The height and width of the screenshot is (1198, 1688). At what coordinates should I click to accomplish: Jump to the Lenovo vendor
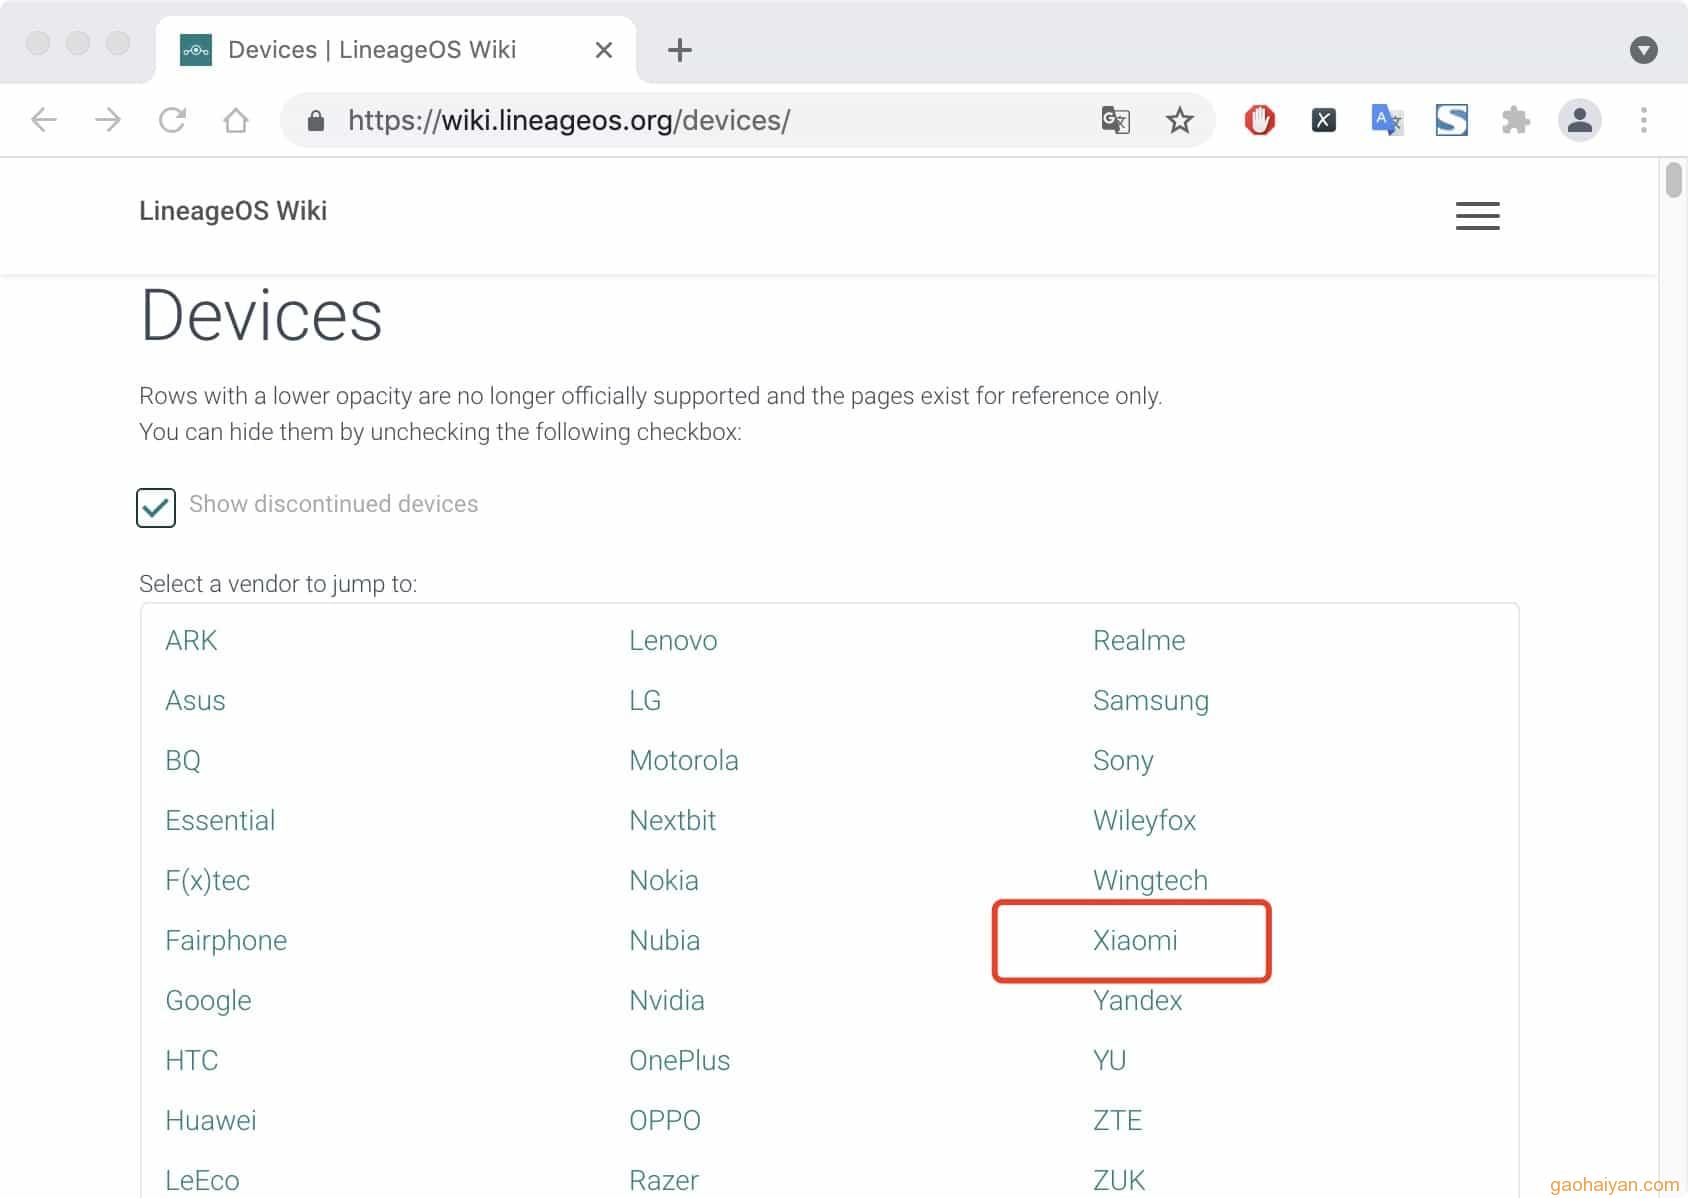click(673, 640)
